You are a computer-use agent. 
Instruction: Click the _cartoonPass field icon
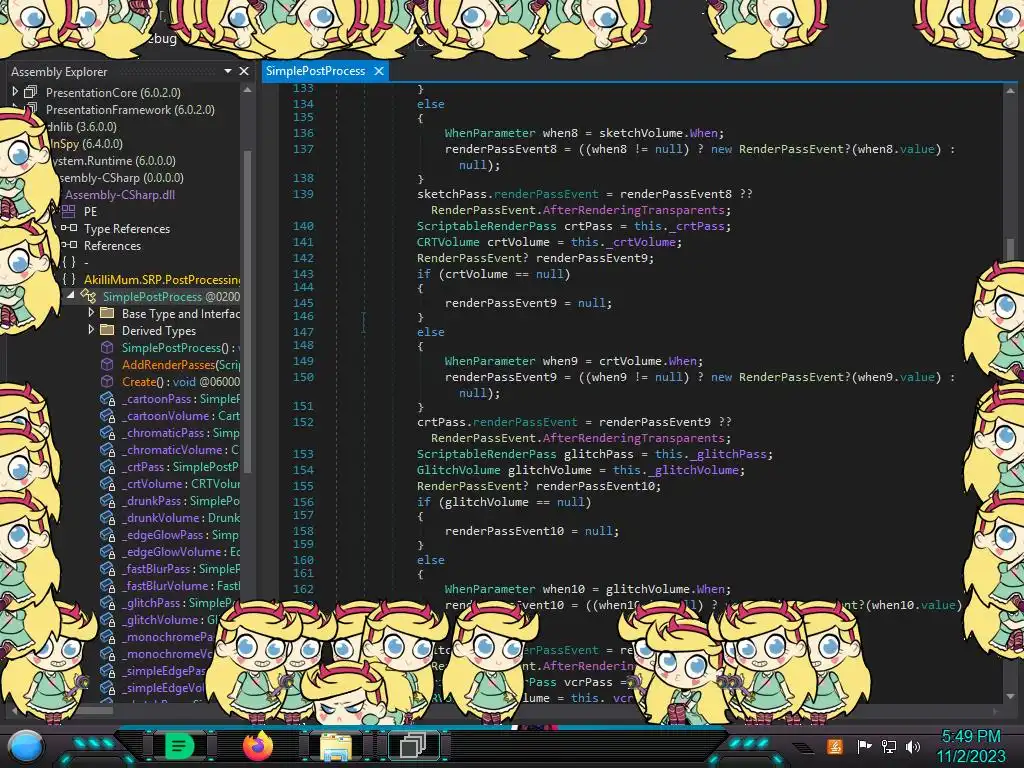click(108, 398)
